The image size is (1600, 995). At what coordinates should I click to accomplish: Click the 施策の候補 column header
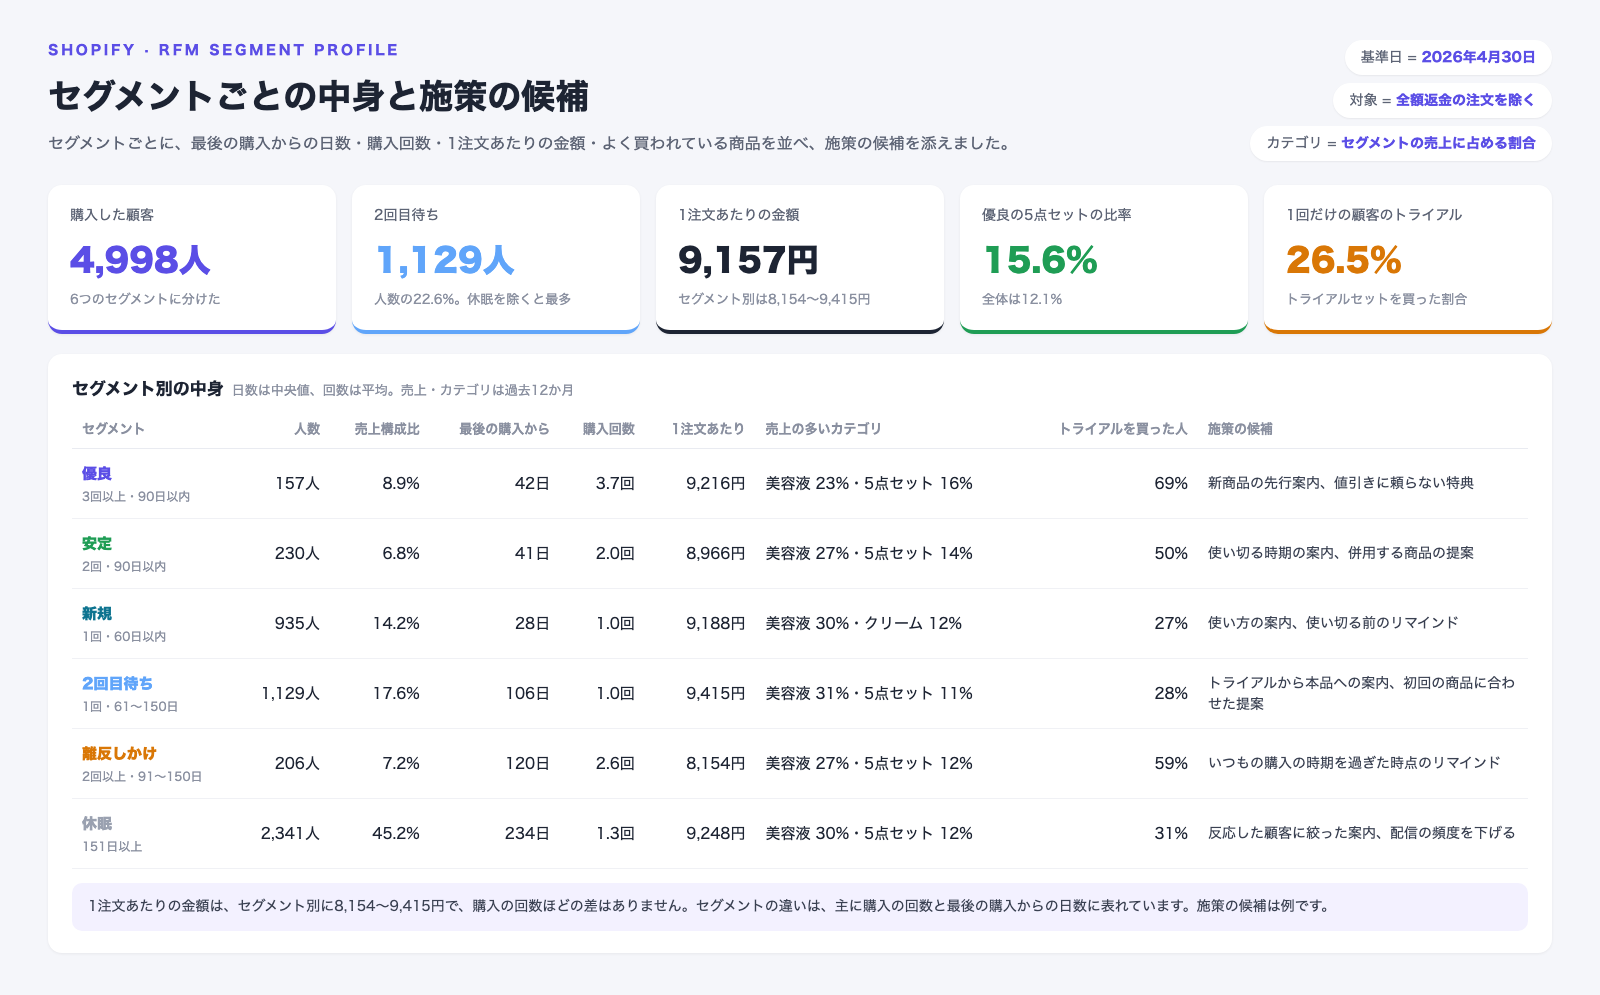coord(1240,429)
